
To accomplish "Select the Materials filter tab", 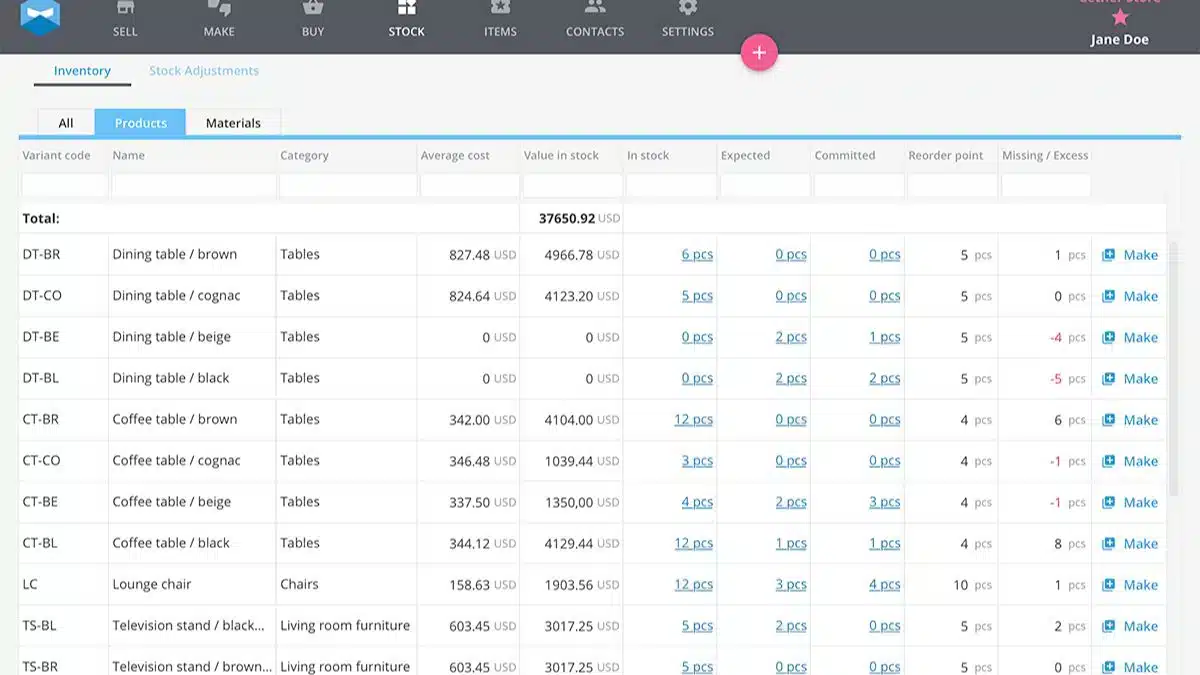I will 233,123.
